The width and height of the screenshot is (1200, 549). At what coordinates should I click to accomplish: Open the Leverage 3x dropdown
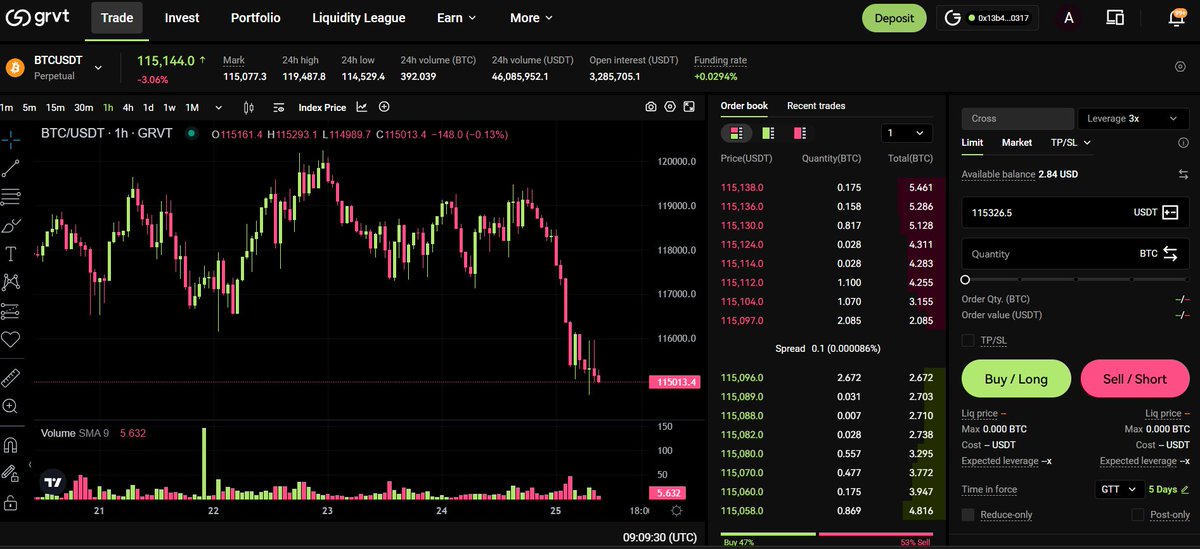coord(1134,118)
